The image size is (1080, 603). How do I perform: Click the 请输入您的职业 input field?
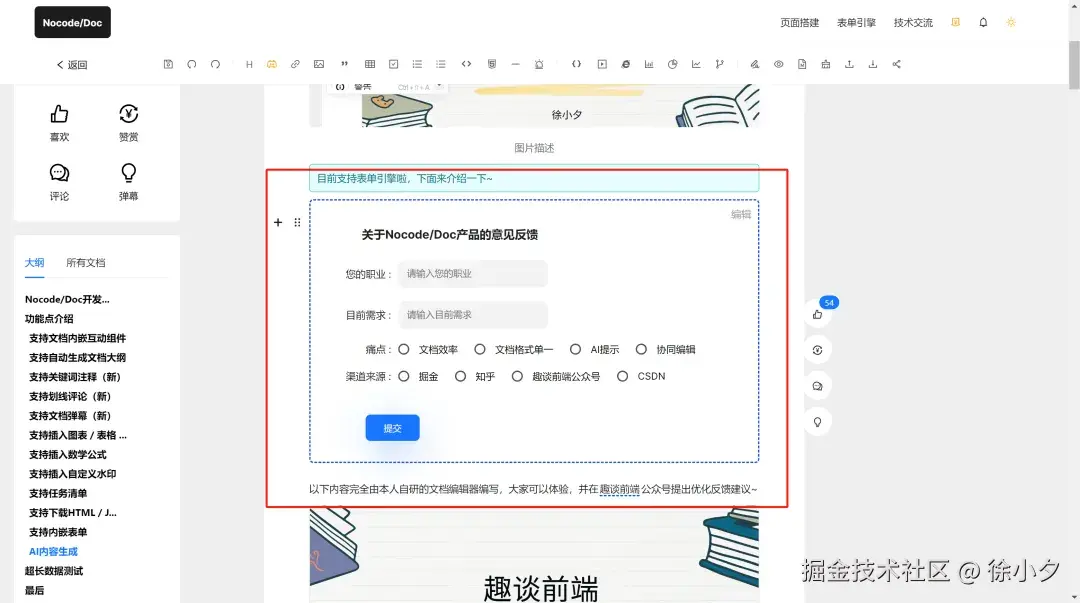click(472, 273)
